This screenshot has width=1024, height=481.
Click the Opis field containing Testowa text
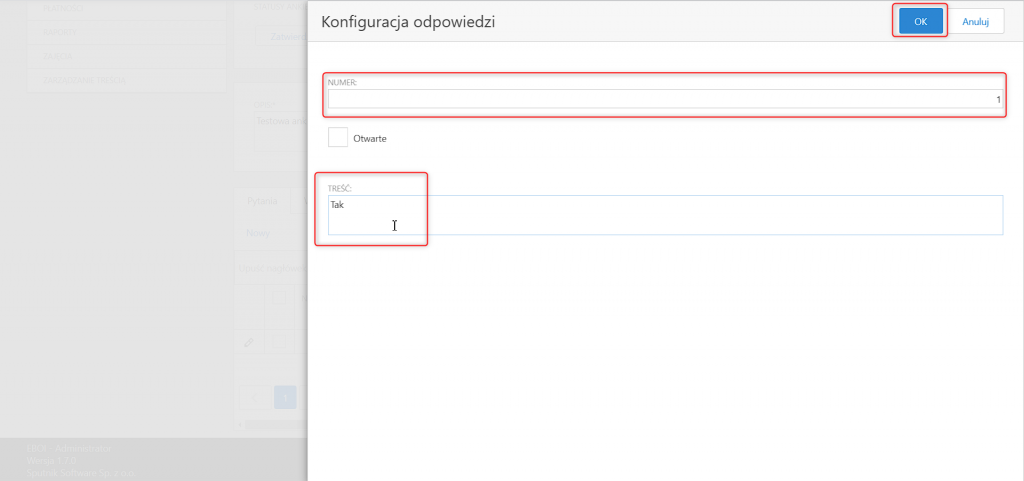click(281, 132)
